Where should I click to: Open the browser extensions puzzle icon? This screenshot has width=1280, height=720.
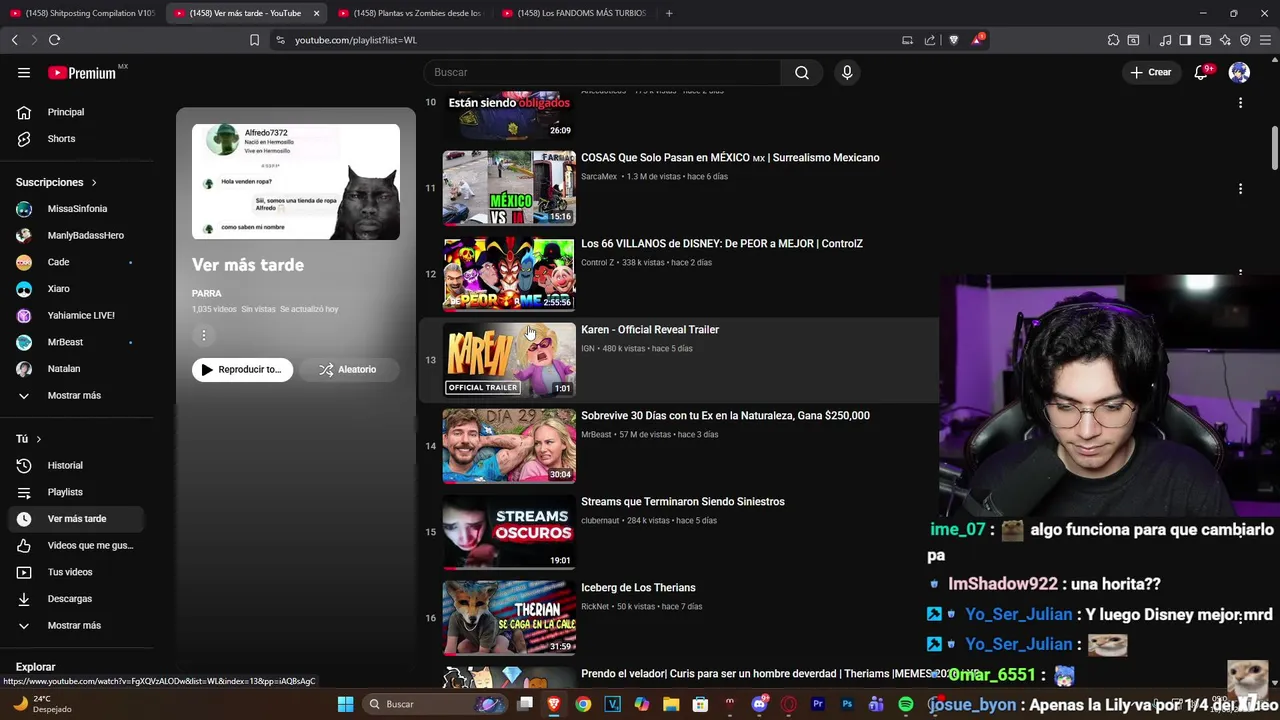tap(1113, 40)
